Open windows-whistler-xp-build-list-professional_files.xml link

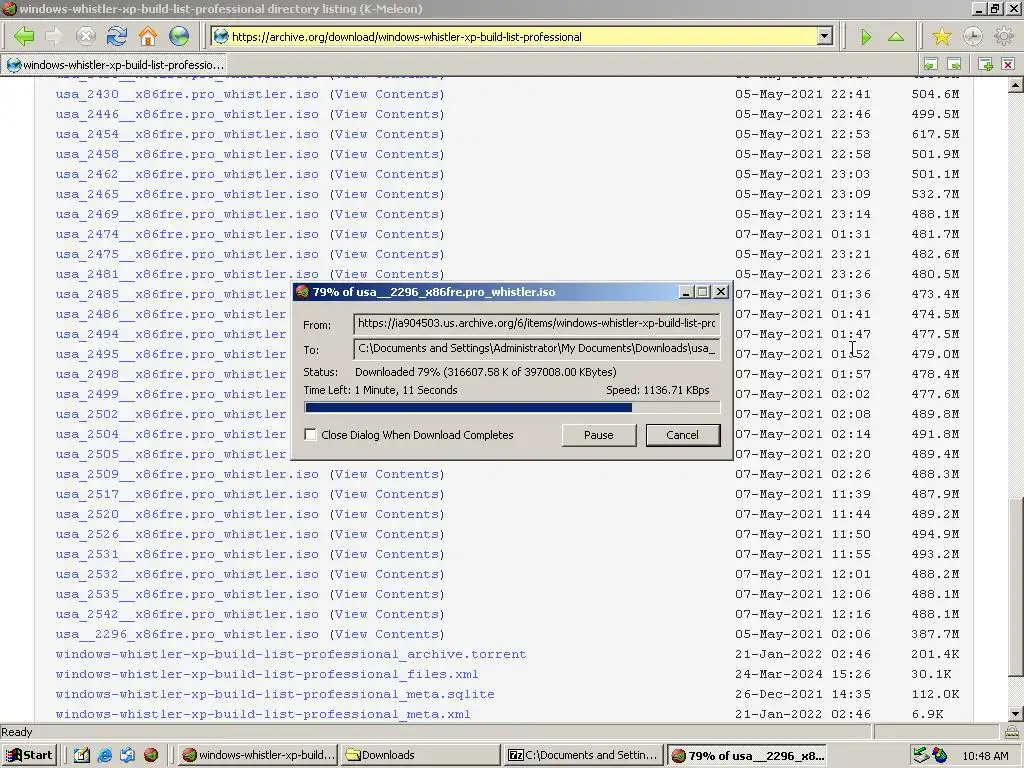[x=267, y=674]
